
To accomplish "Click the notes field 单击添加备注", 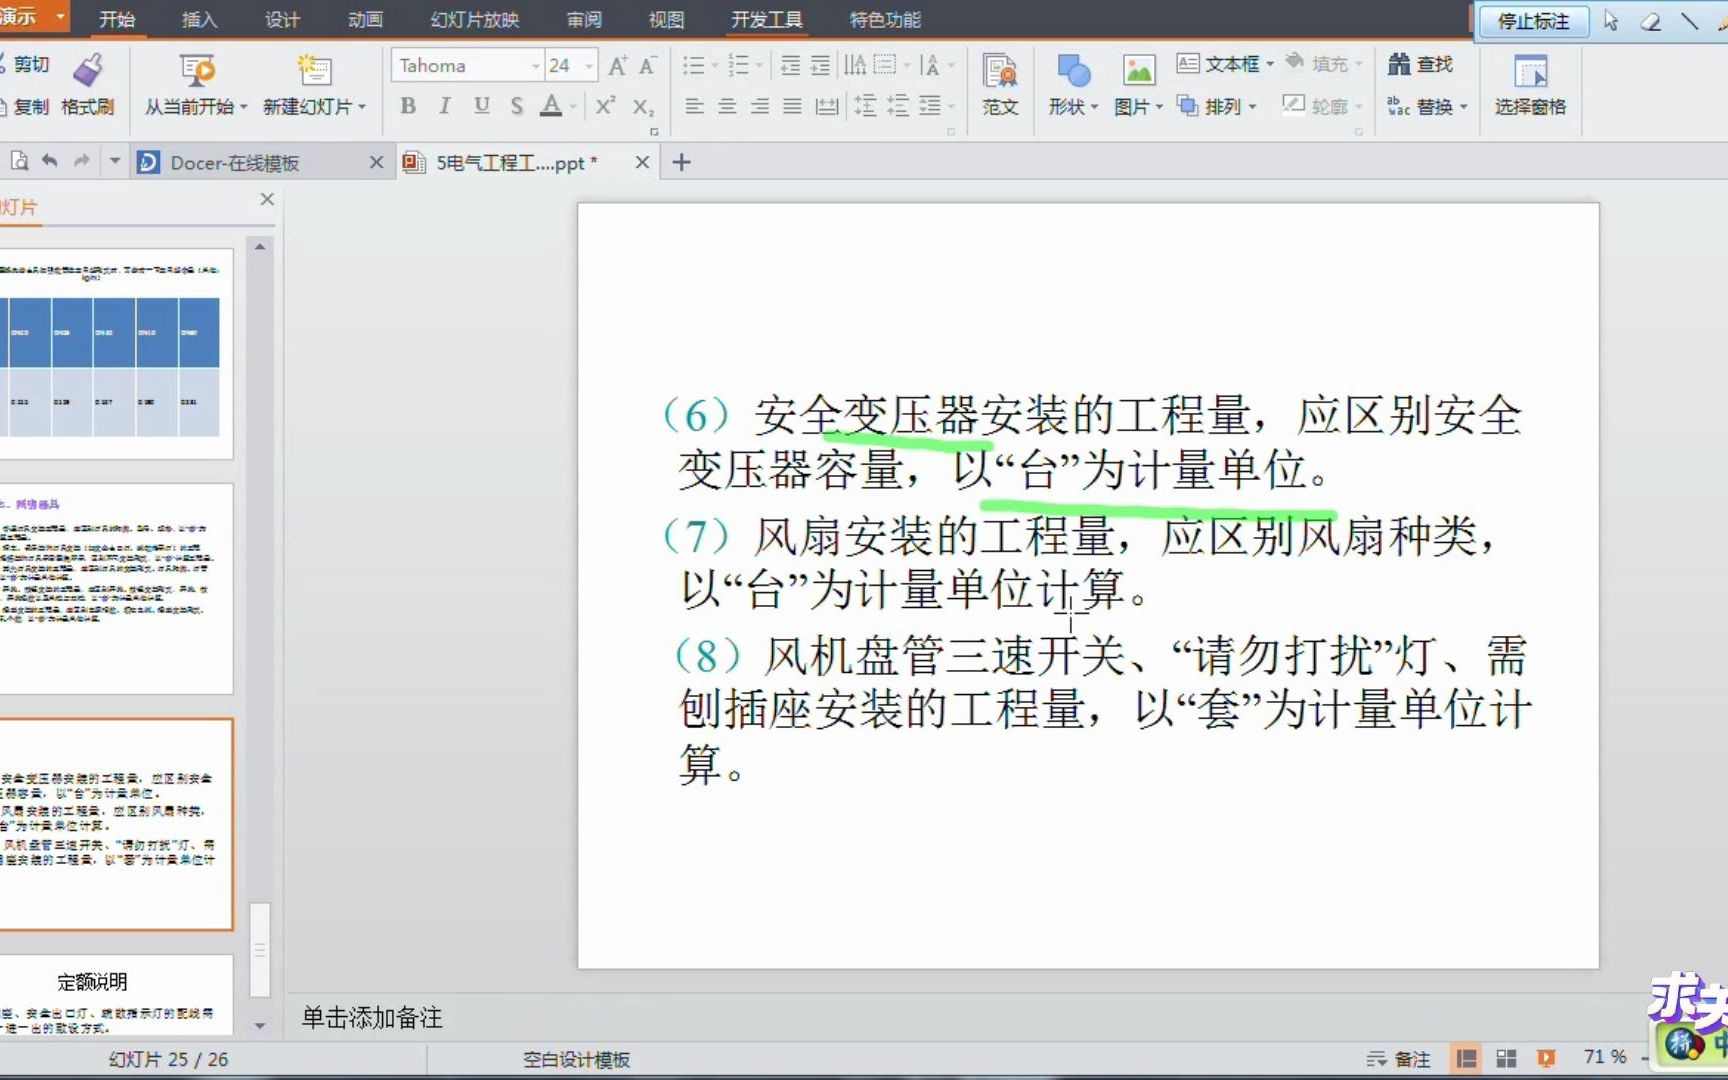I will pos(372,1017).
